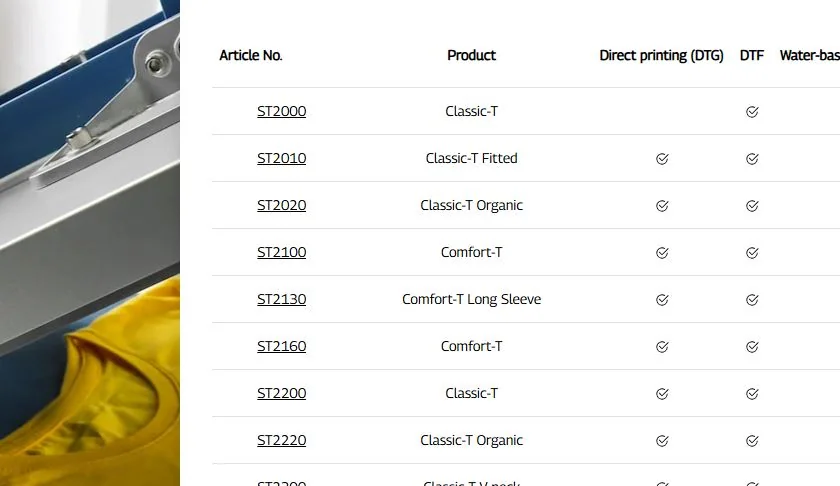Click the Direct printing (DTG) column header
The image size is (840, 486).
661,56
